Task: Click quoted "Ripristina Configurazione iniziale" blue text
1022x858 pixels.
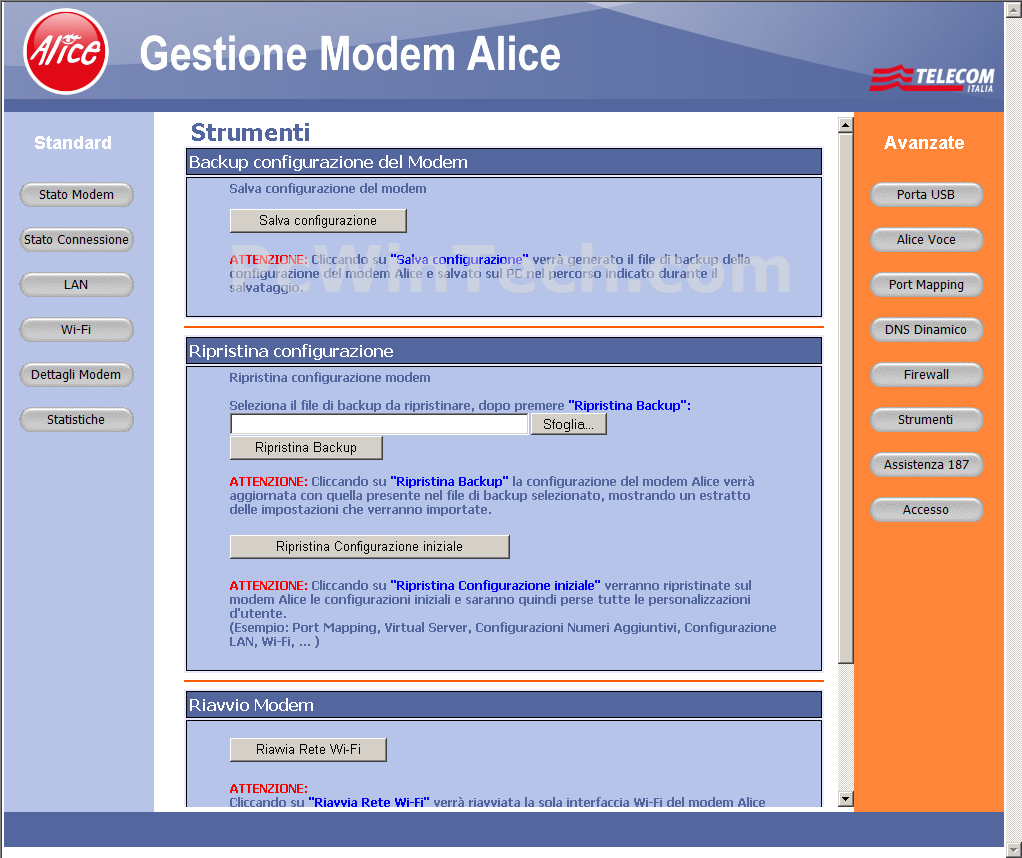Action: pyautogui.click(x=495, y=585)
